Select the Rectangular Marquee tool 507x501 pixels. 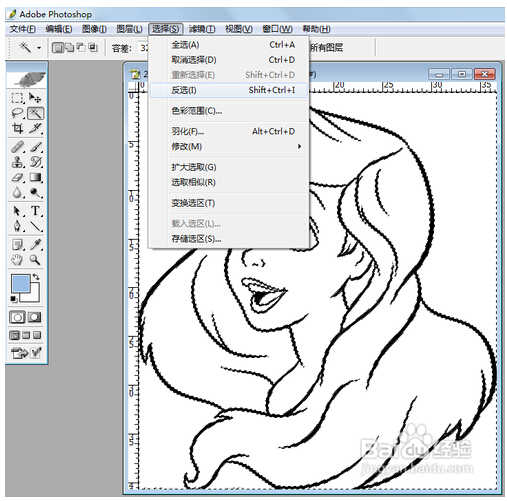click(17, 98)
